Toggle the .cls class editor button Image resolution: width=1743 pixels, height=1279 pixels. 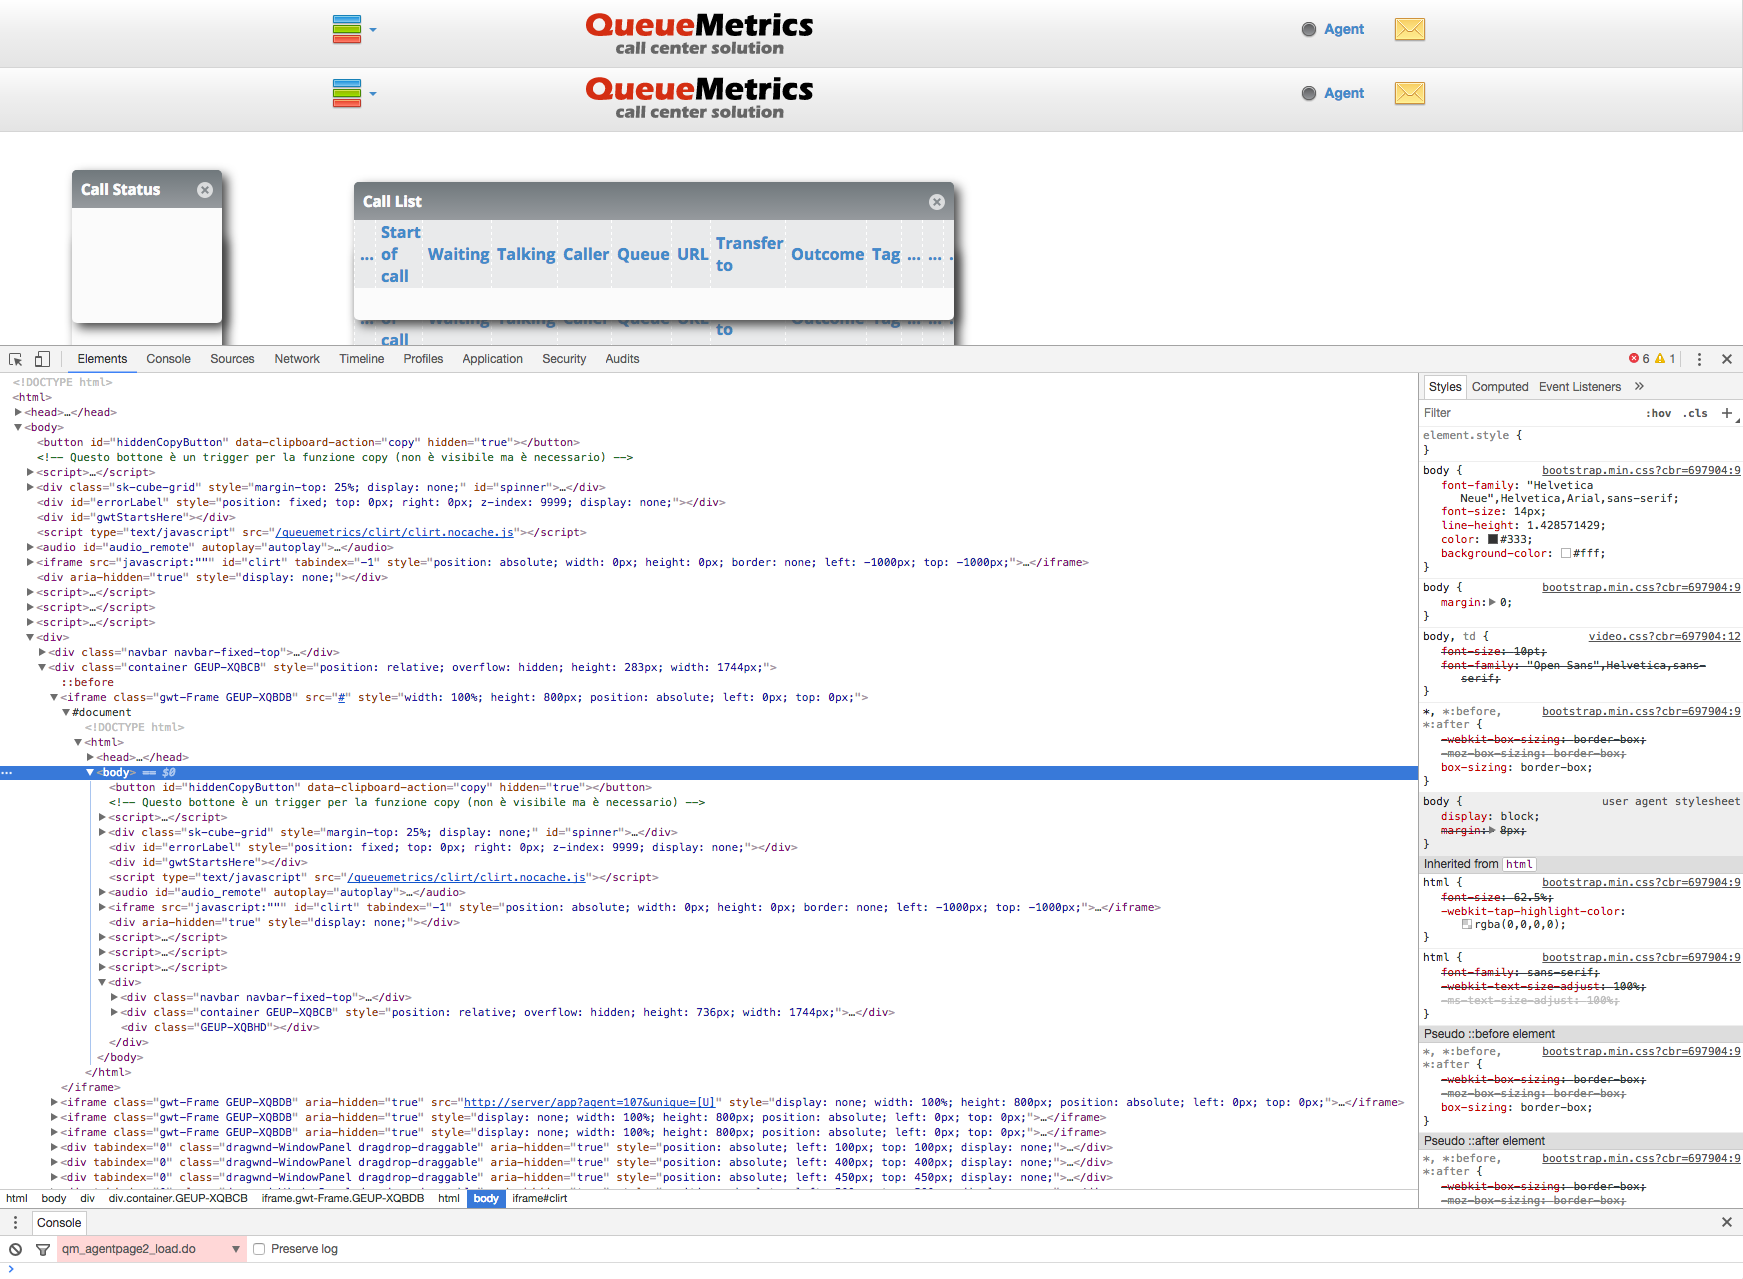(x=1695, y=413)
